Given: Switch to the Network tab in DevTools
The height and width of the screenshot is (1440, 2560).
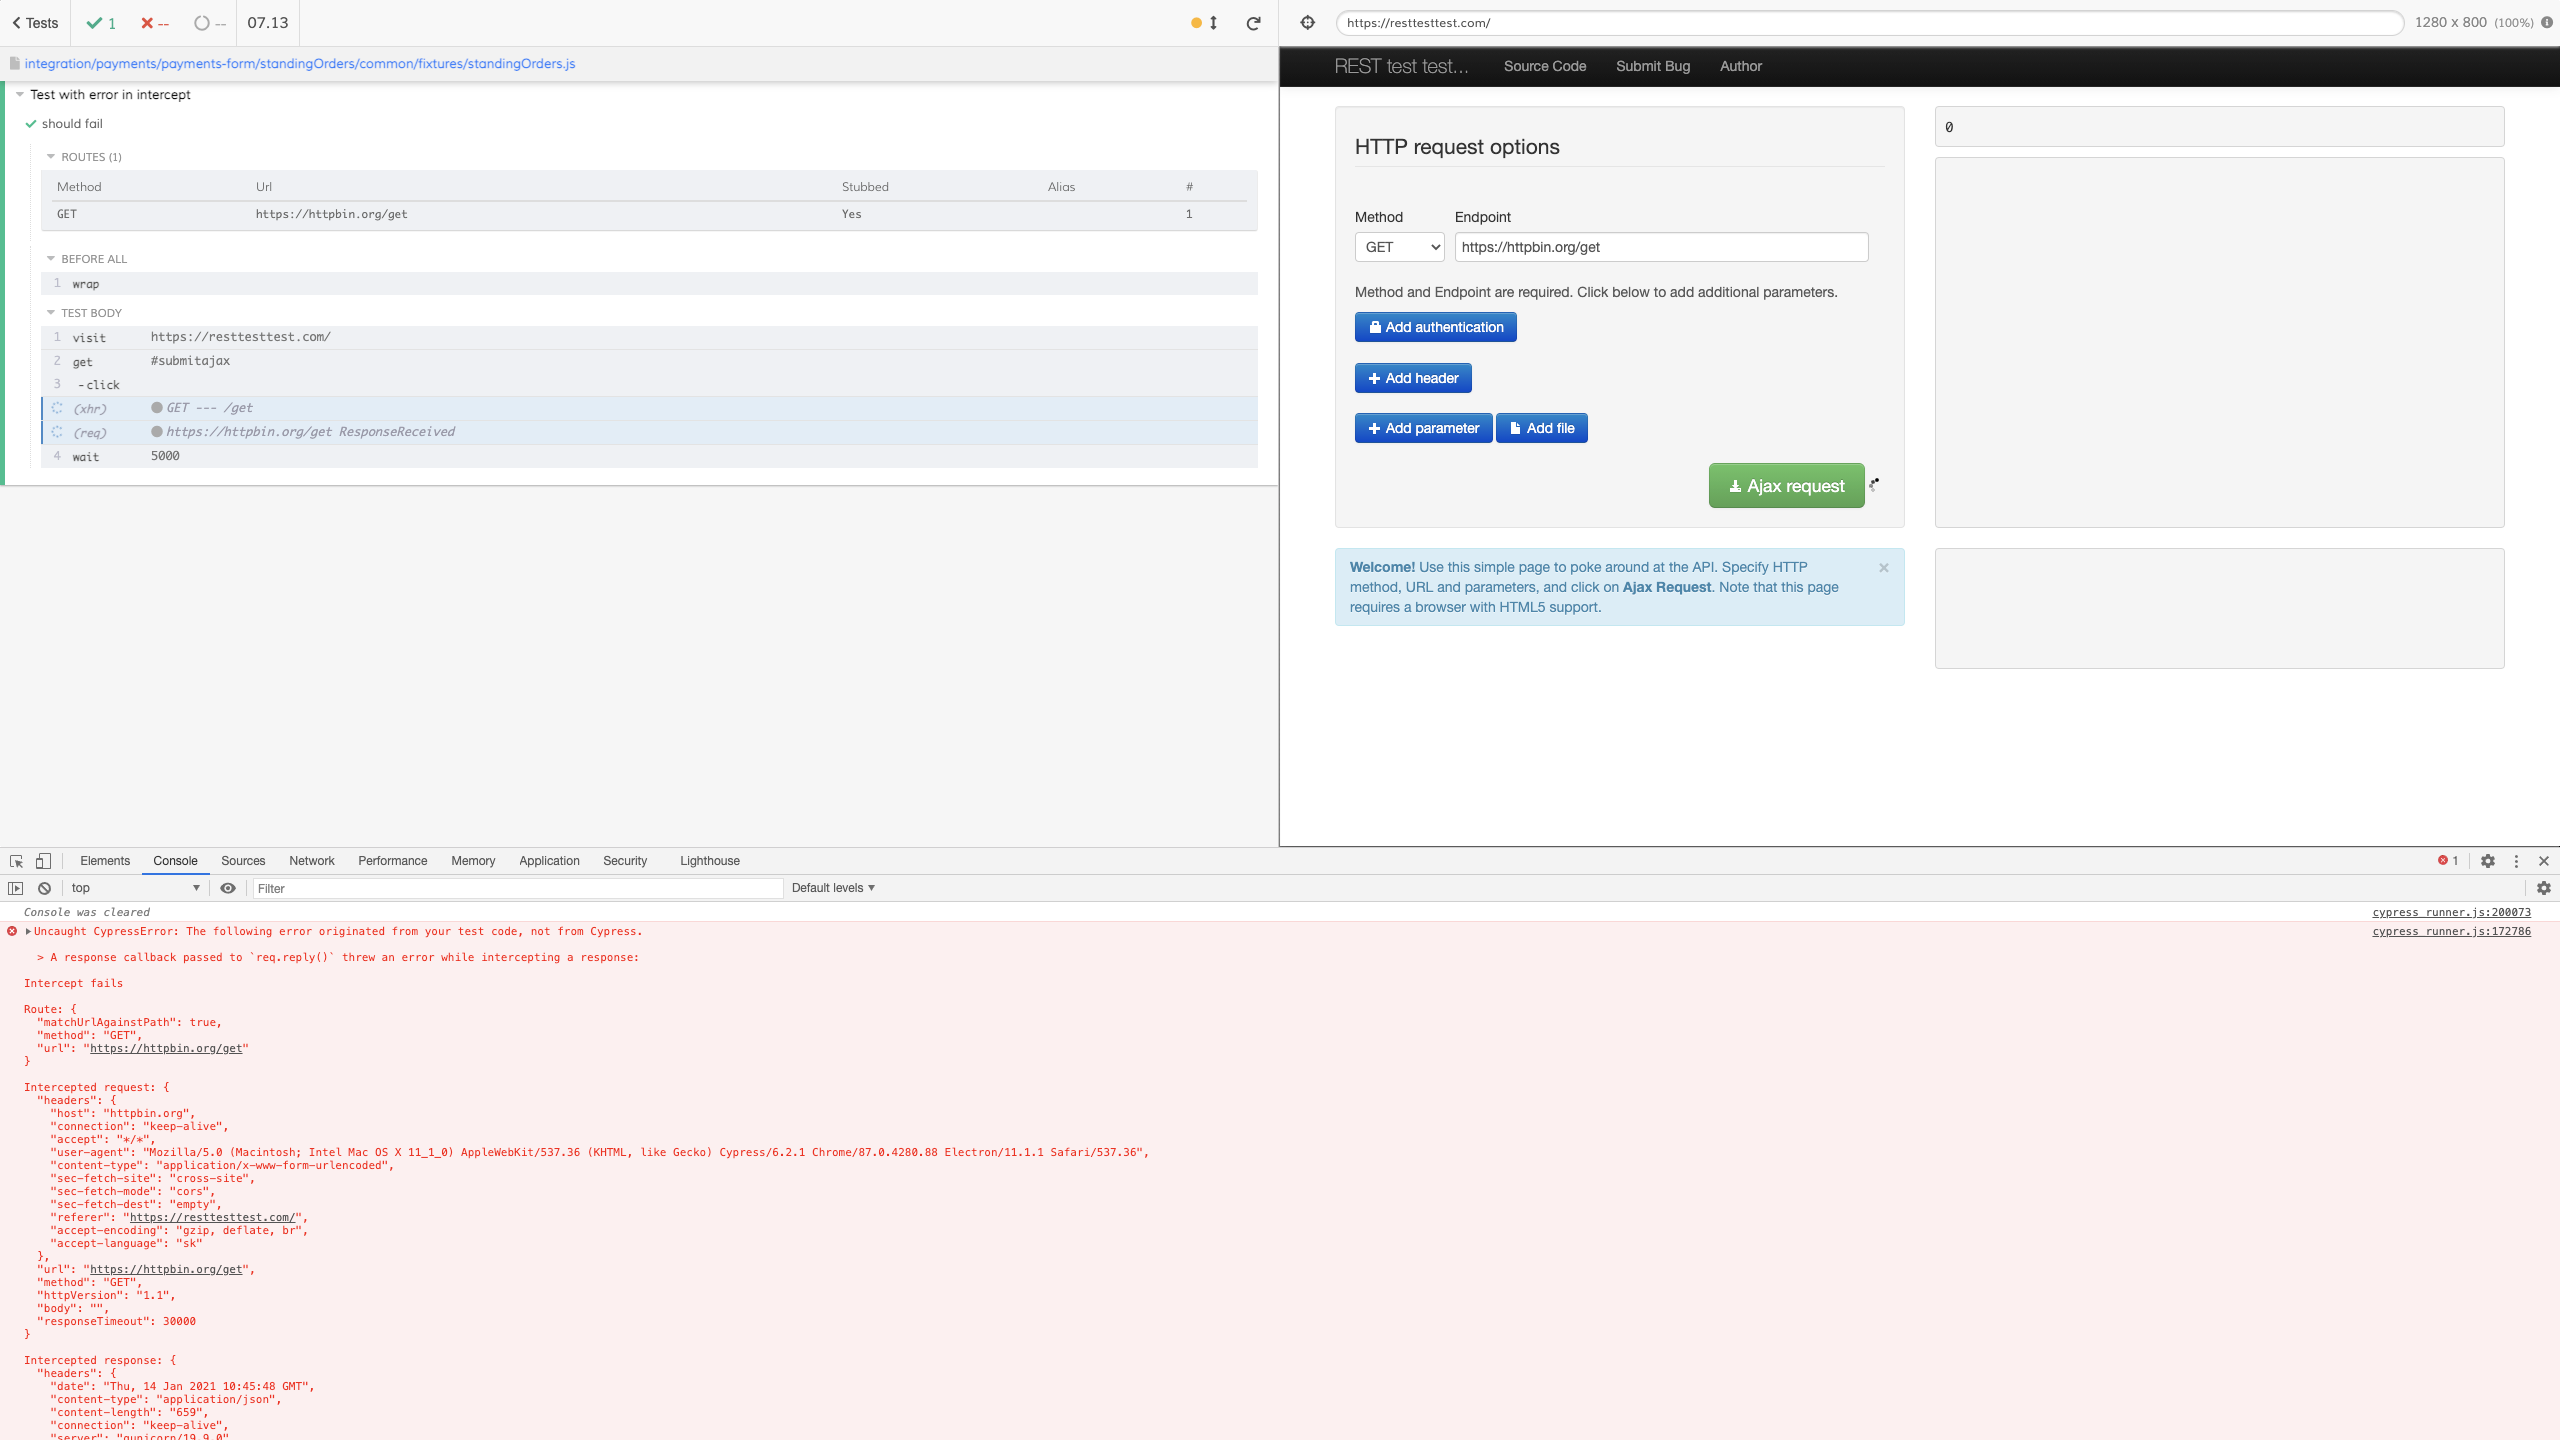Looking at the screenshot, I should tap(311, 861).
